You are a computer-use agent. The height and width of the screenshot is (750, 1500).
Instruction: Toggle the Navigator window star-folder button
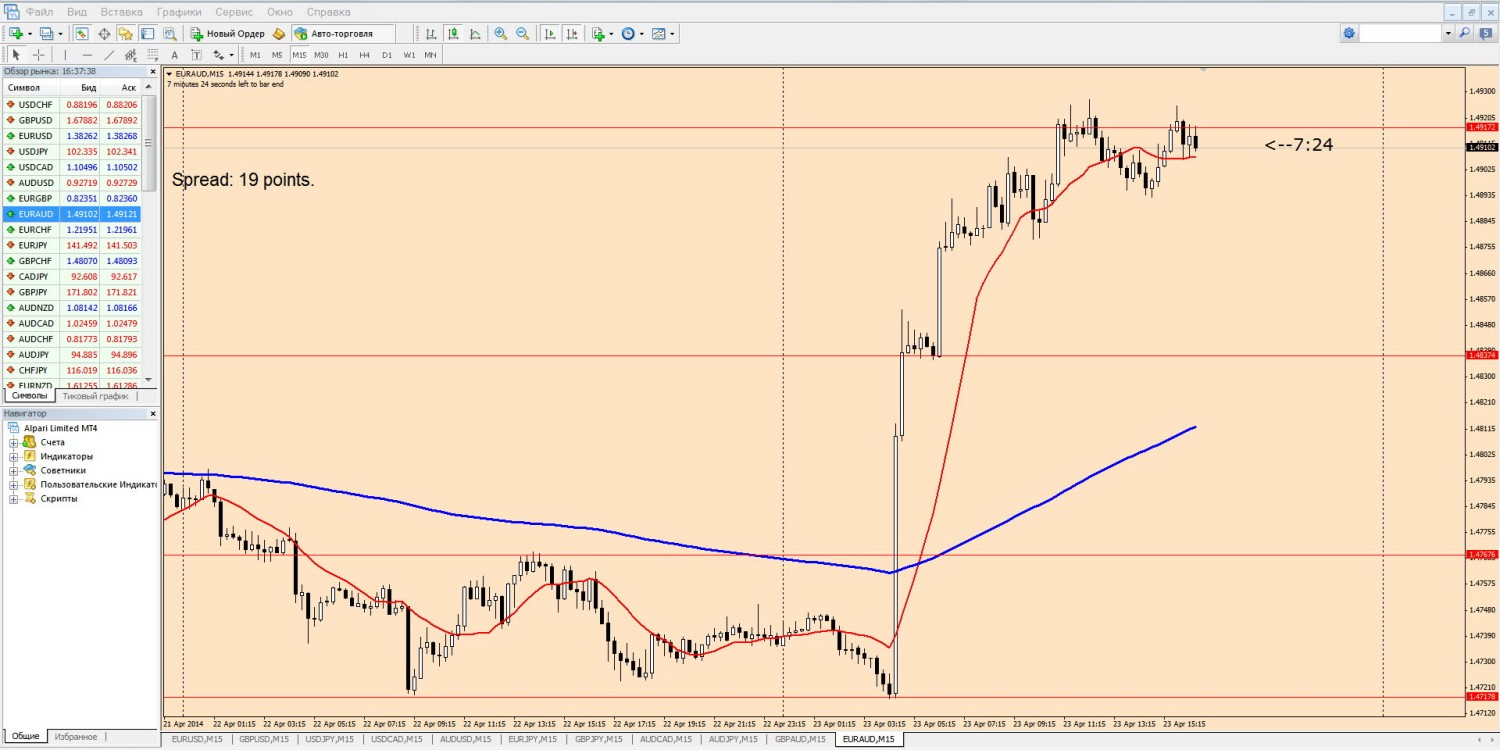125,34
